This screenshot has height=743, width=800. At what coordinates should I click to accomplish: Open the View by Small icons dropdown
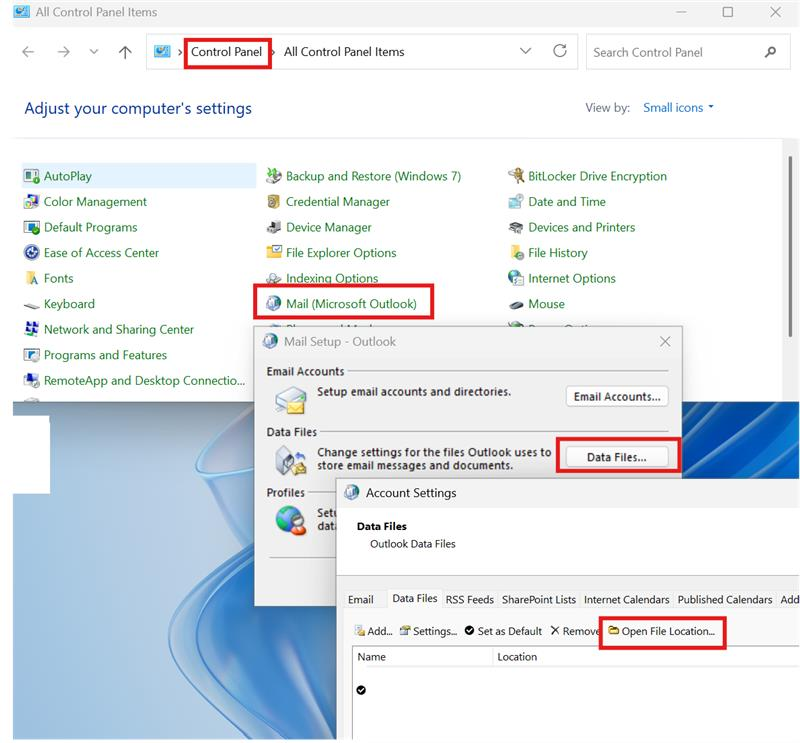[x=678, y=108]
